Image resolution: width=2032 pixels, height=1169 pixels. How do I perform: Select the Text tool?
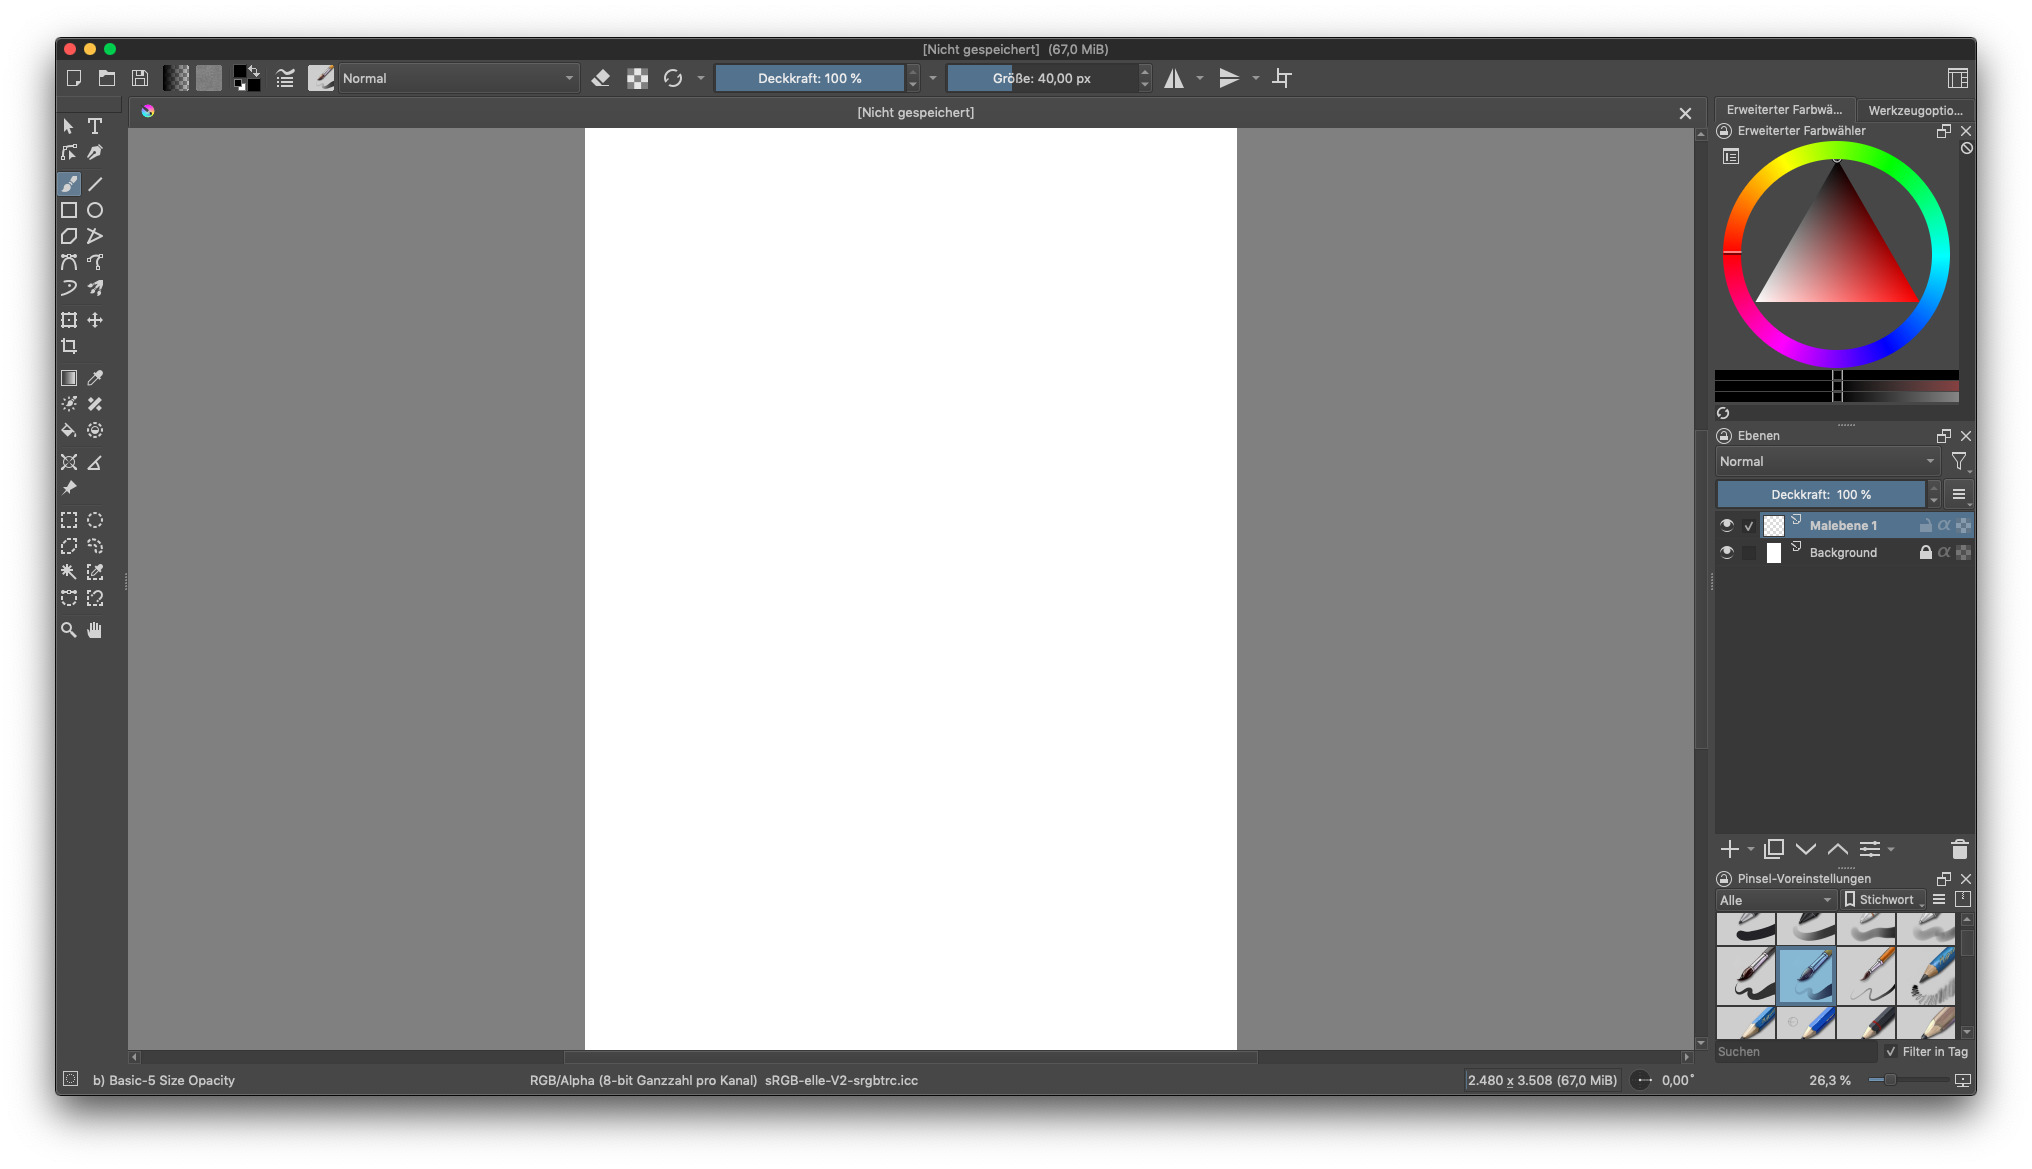pos(95,126)
